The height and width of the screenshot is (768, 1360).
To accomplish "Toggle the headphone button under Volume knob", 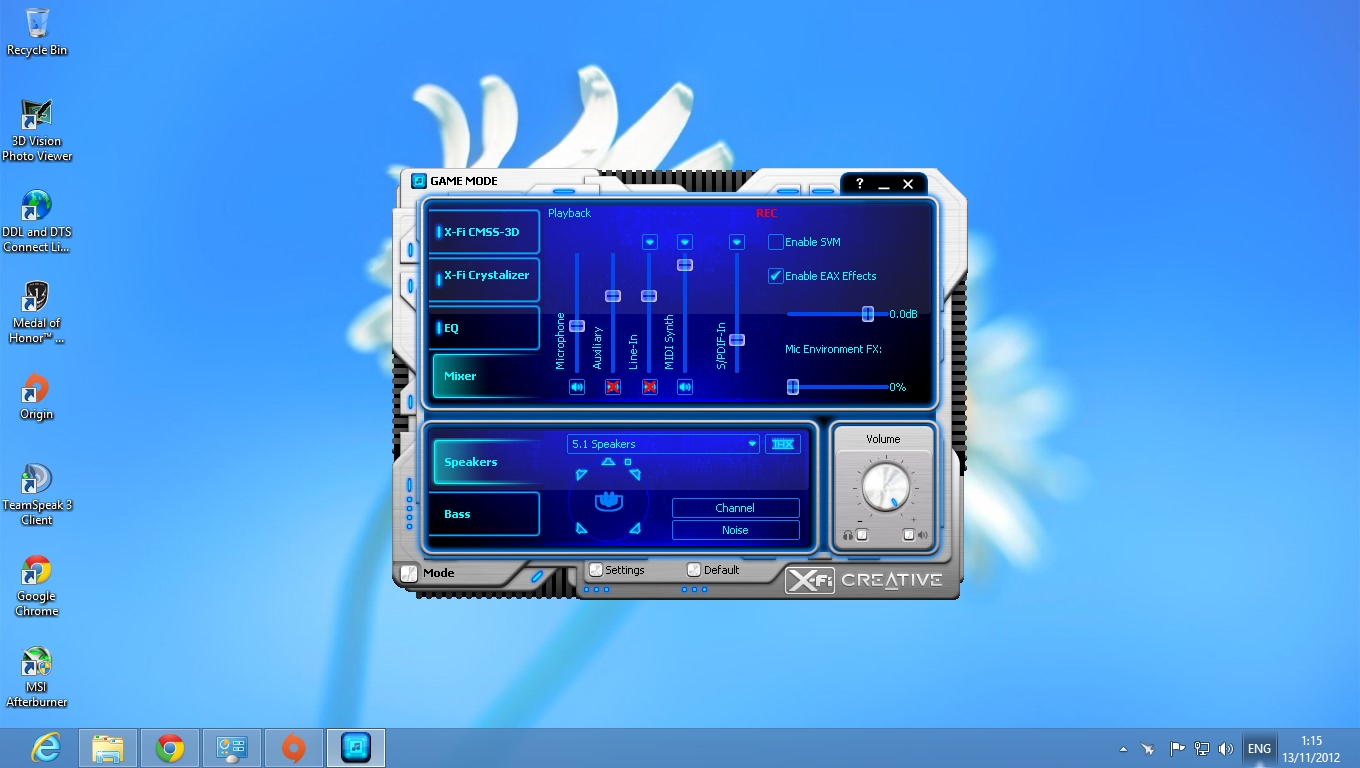I will [862, 535].
